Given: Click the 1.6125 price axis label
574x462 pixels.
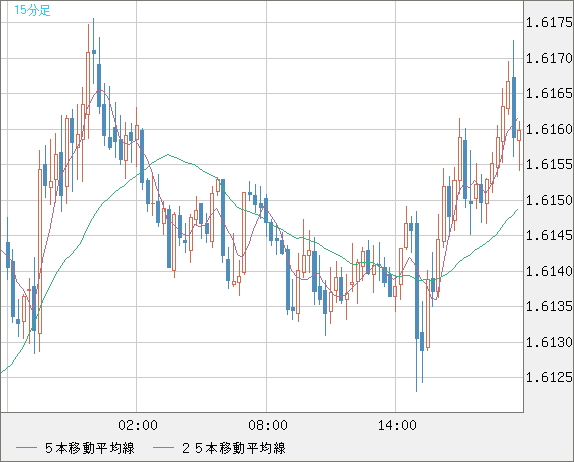Looking at the screenshot, I should pos(549,377).
